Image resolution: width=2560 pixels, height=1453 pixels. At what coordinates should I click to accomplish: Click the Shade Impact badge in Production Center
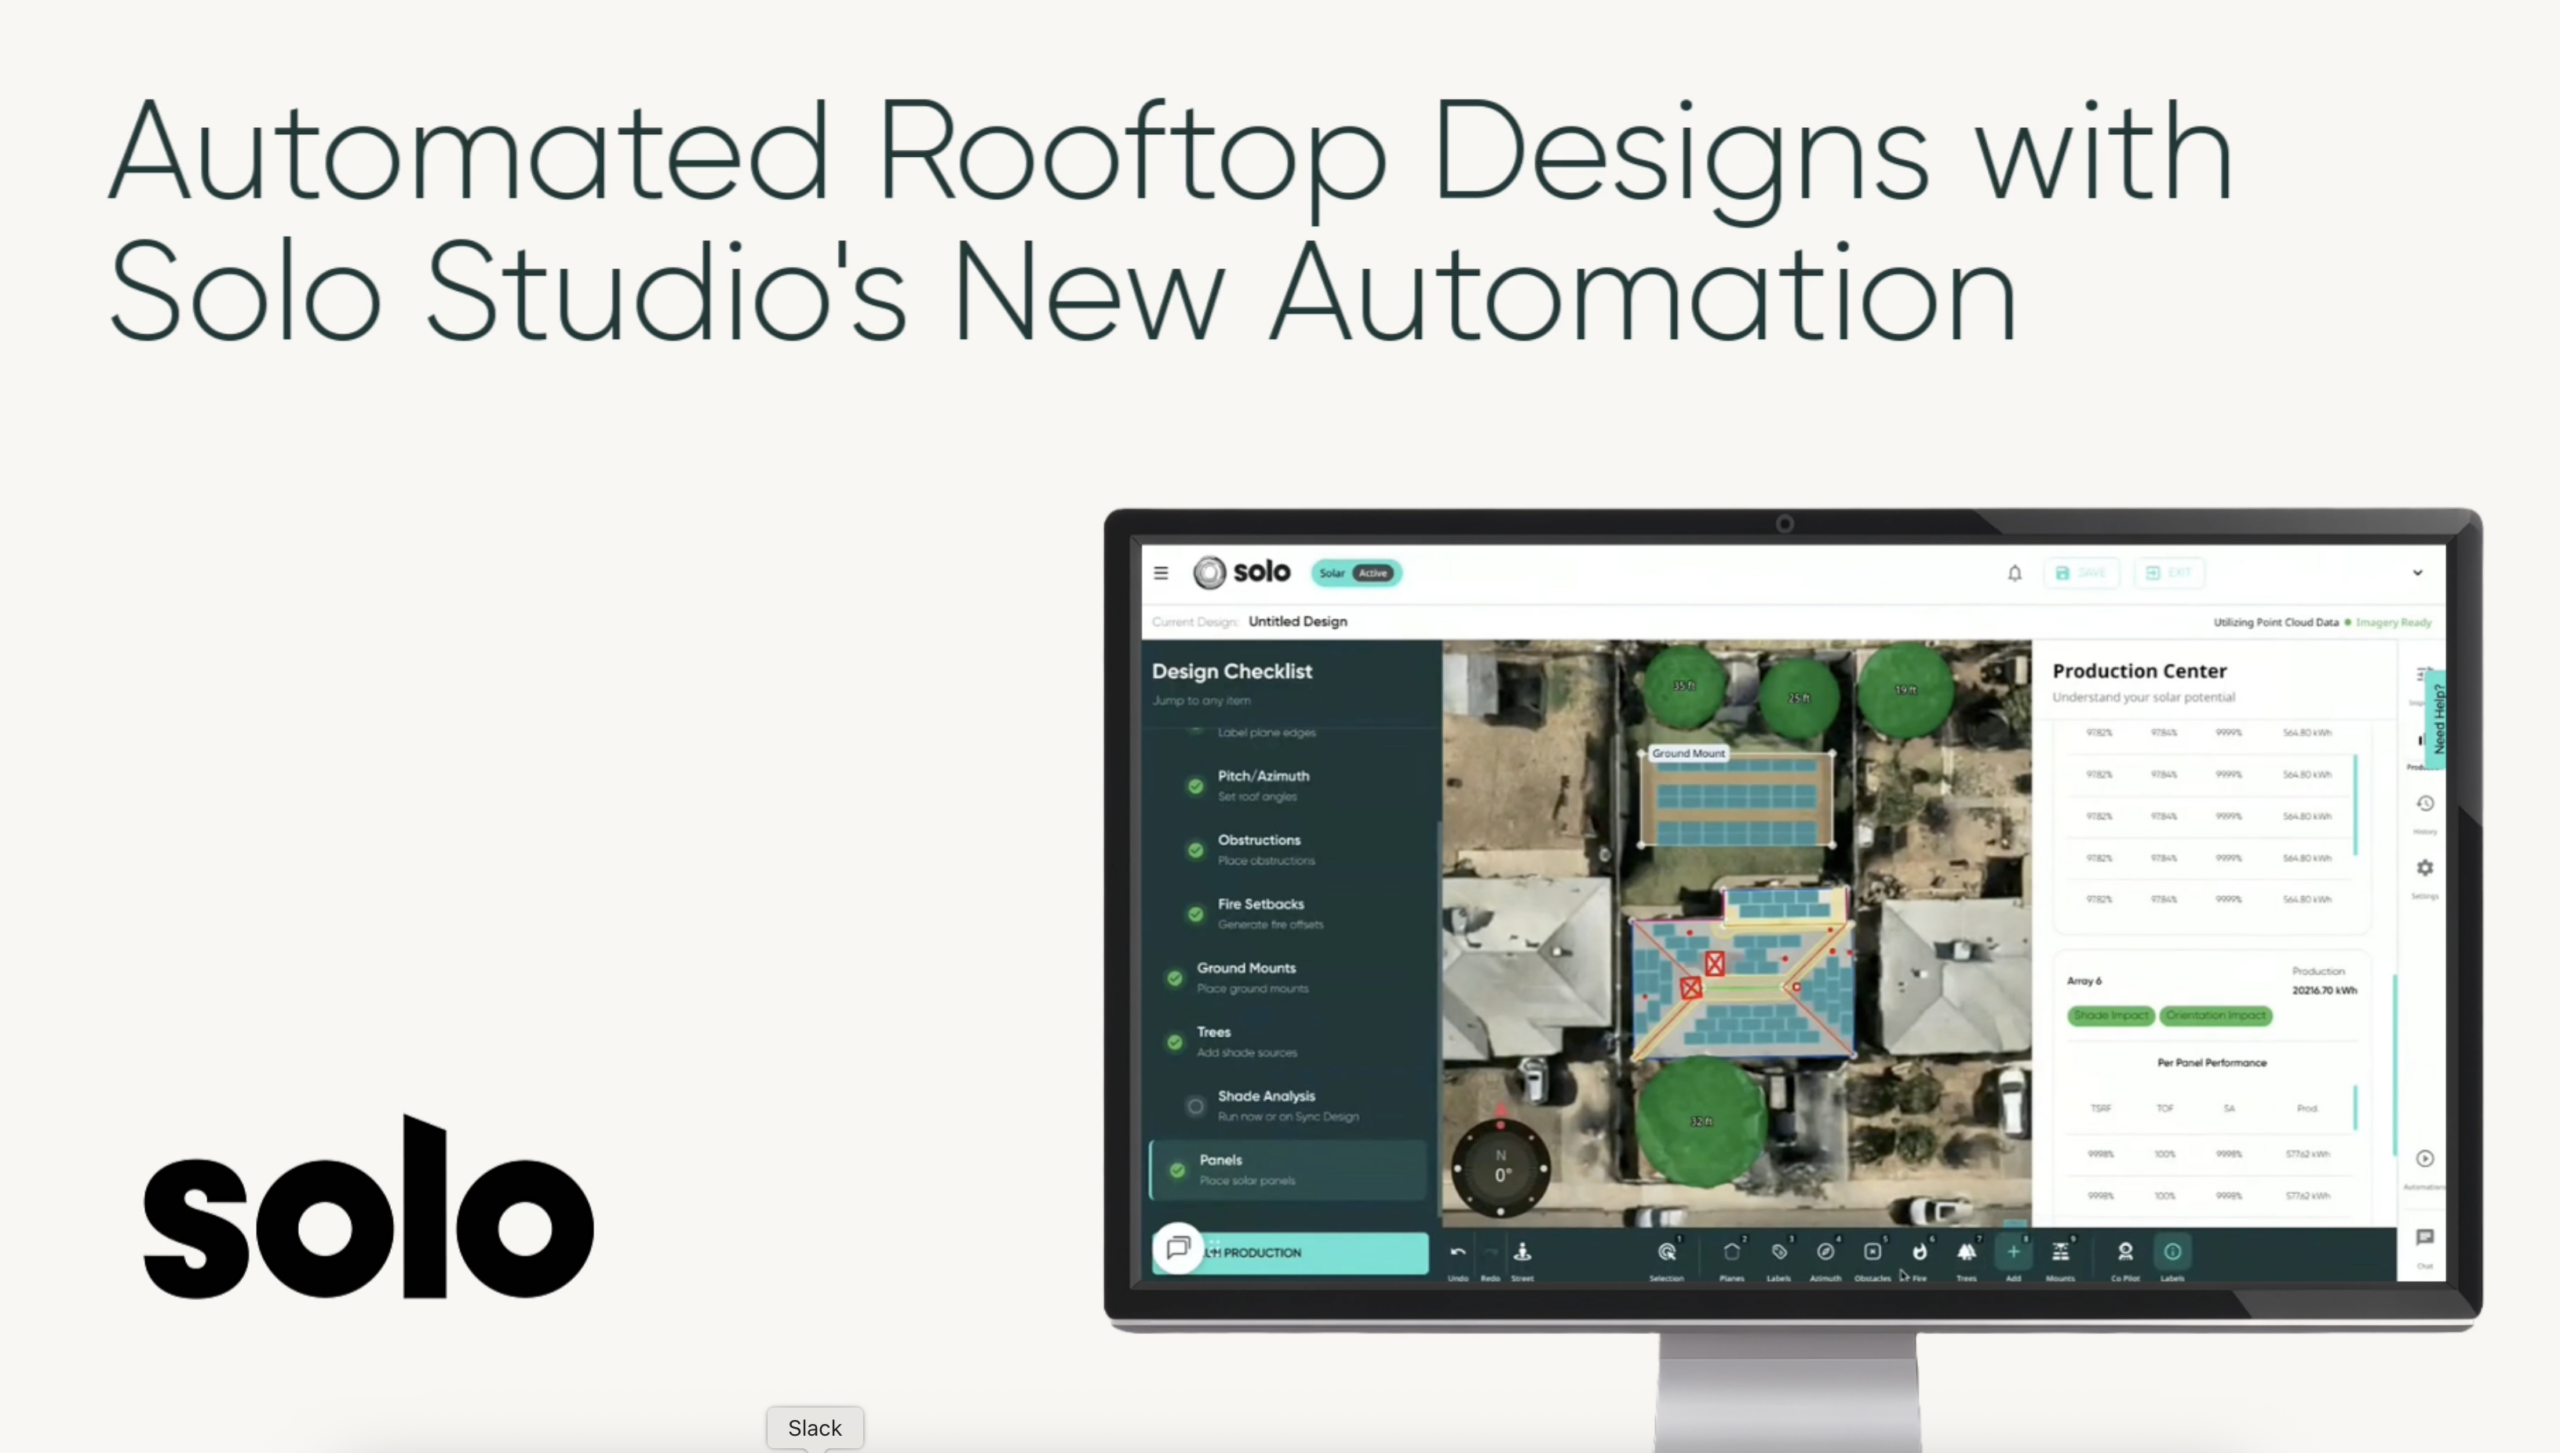[2110, 1015]
